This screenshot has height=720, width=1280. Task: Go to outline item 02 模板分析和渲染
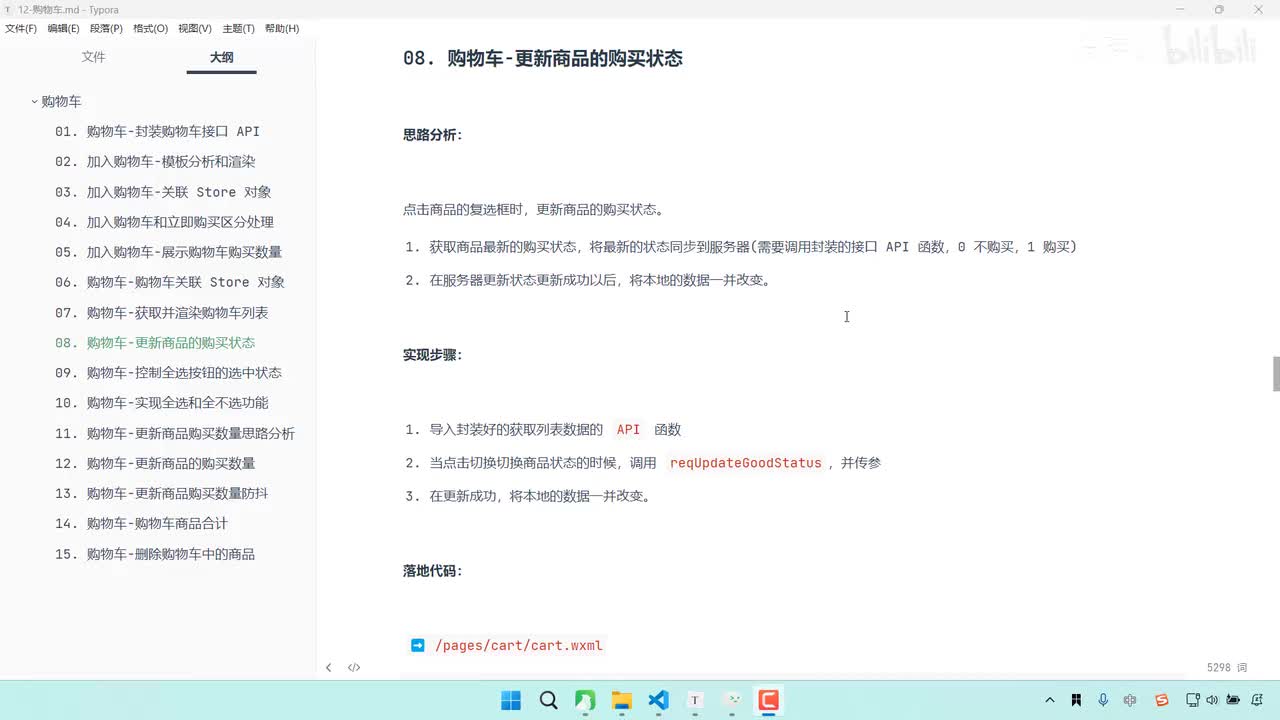coord(155,161)
